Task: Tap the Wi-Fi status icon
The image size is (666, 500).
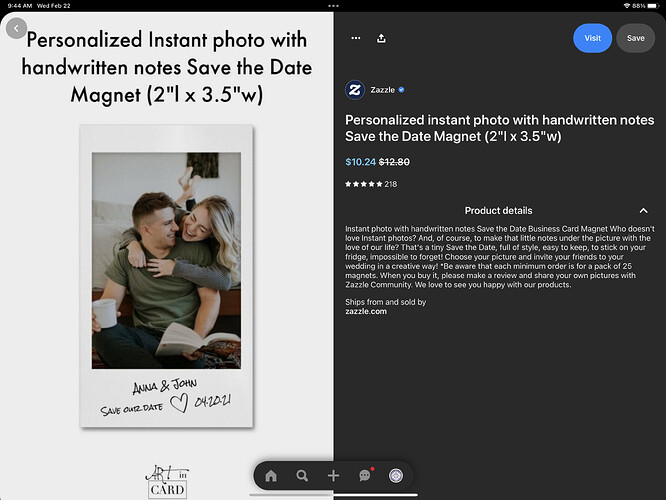Action: 626,6
